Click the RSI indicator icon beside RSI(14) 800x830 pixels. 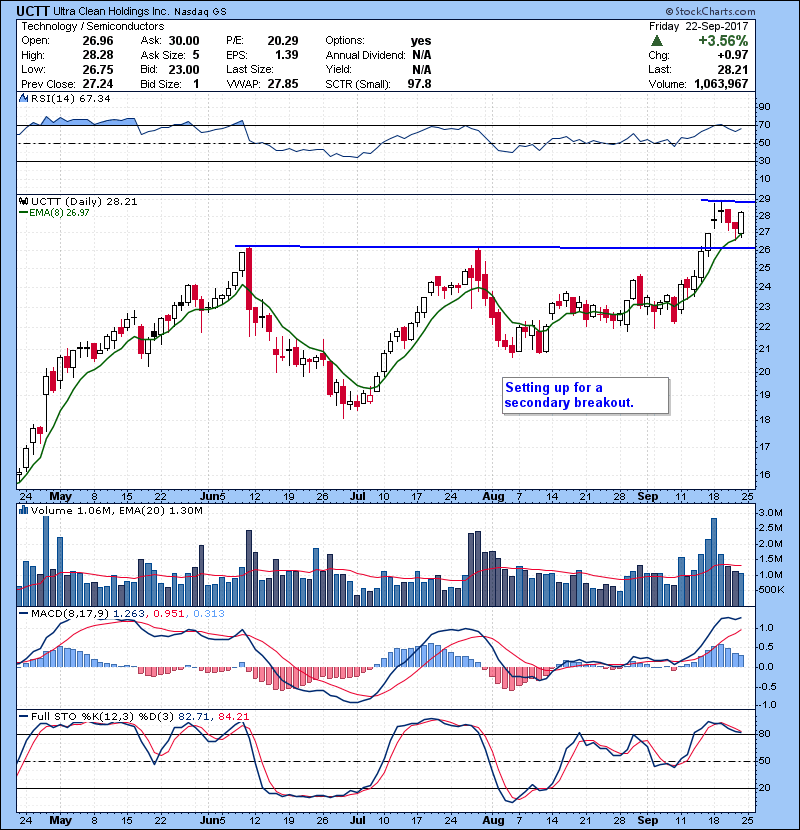[24, 98]
